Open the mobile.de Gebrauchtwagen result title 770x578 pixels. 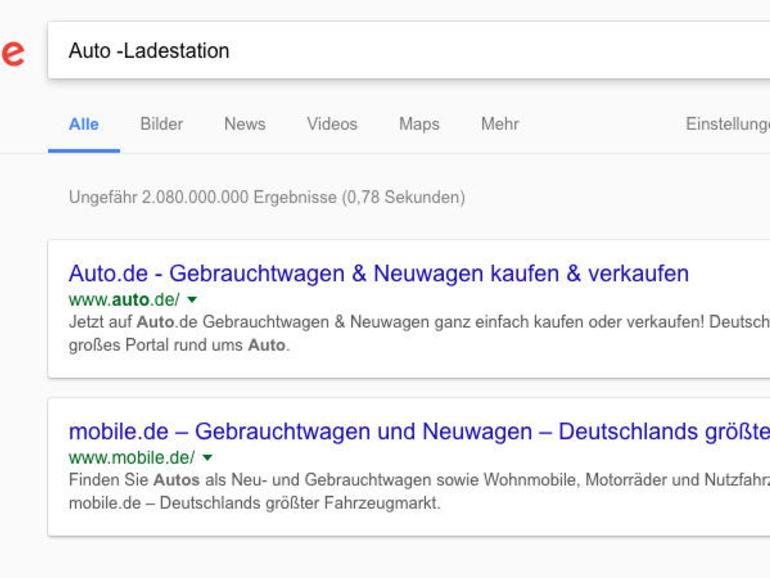click(419, 432)
